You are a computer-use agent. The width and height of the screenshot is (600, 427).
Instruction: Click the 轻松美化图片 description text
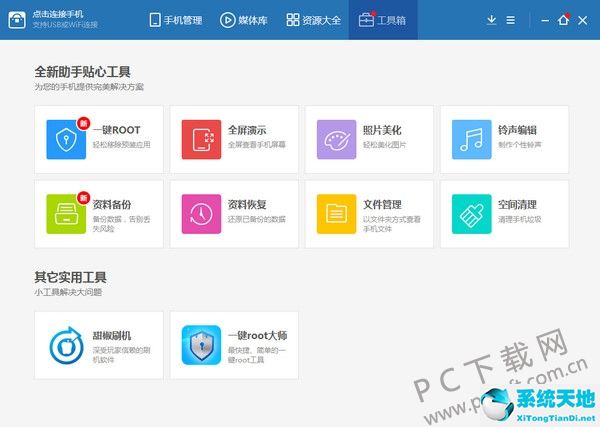pyautogui.click(x=385, y=145)
